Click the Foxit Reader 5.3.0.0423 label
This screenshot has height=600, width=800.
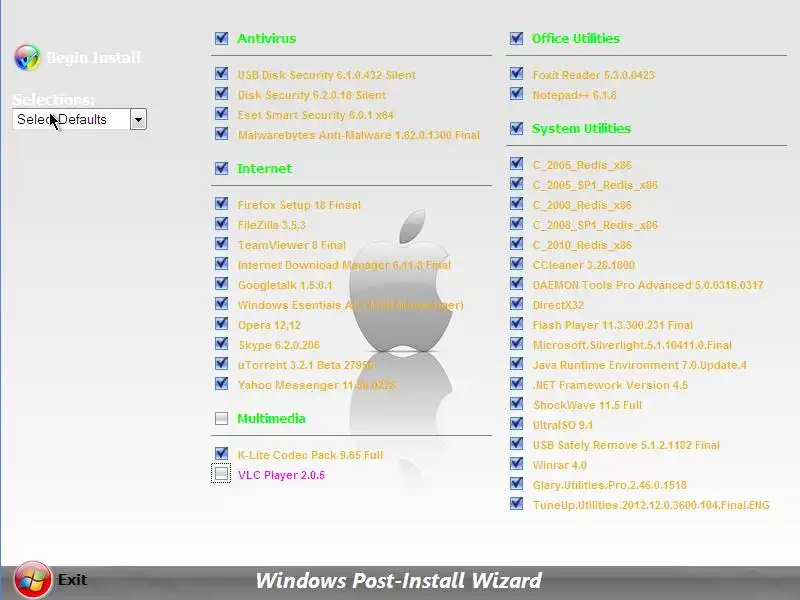click(x=593, y=75)
